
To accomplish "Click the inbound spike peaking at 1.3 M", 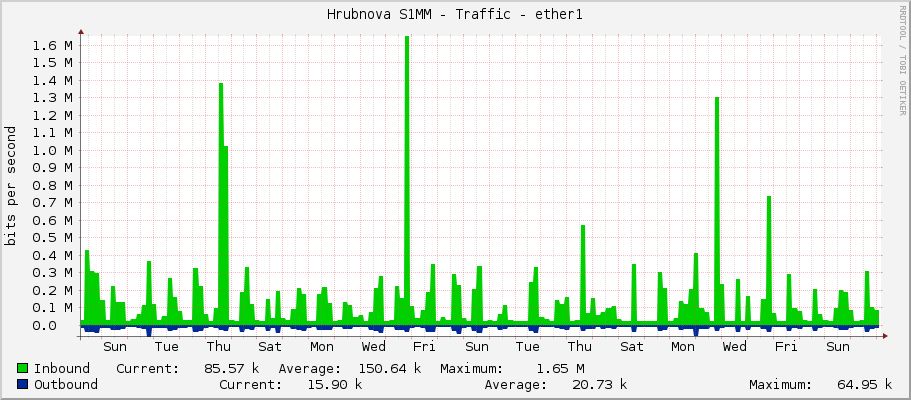I will click(717, 209).
